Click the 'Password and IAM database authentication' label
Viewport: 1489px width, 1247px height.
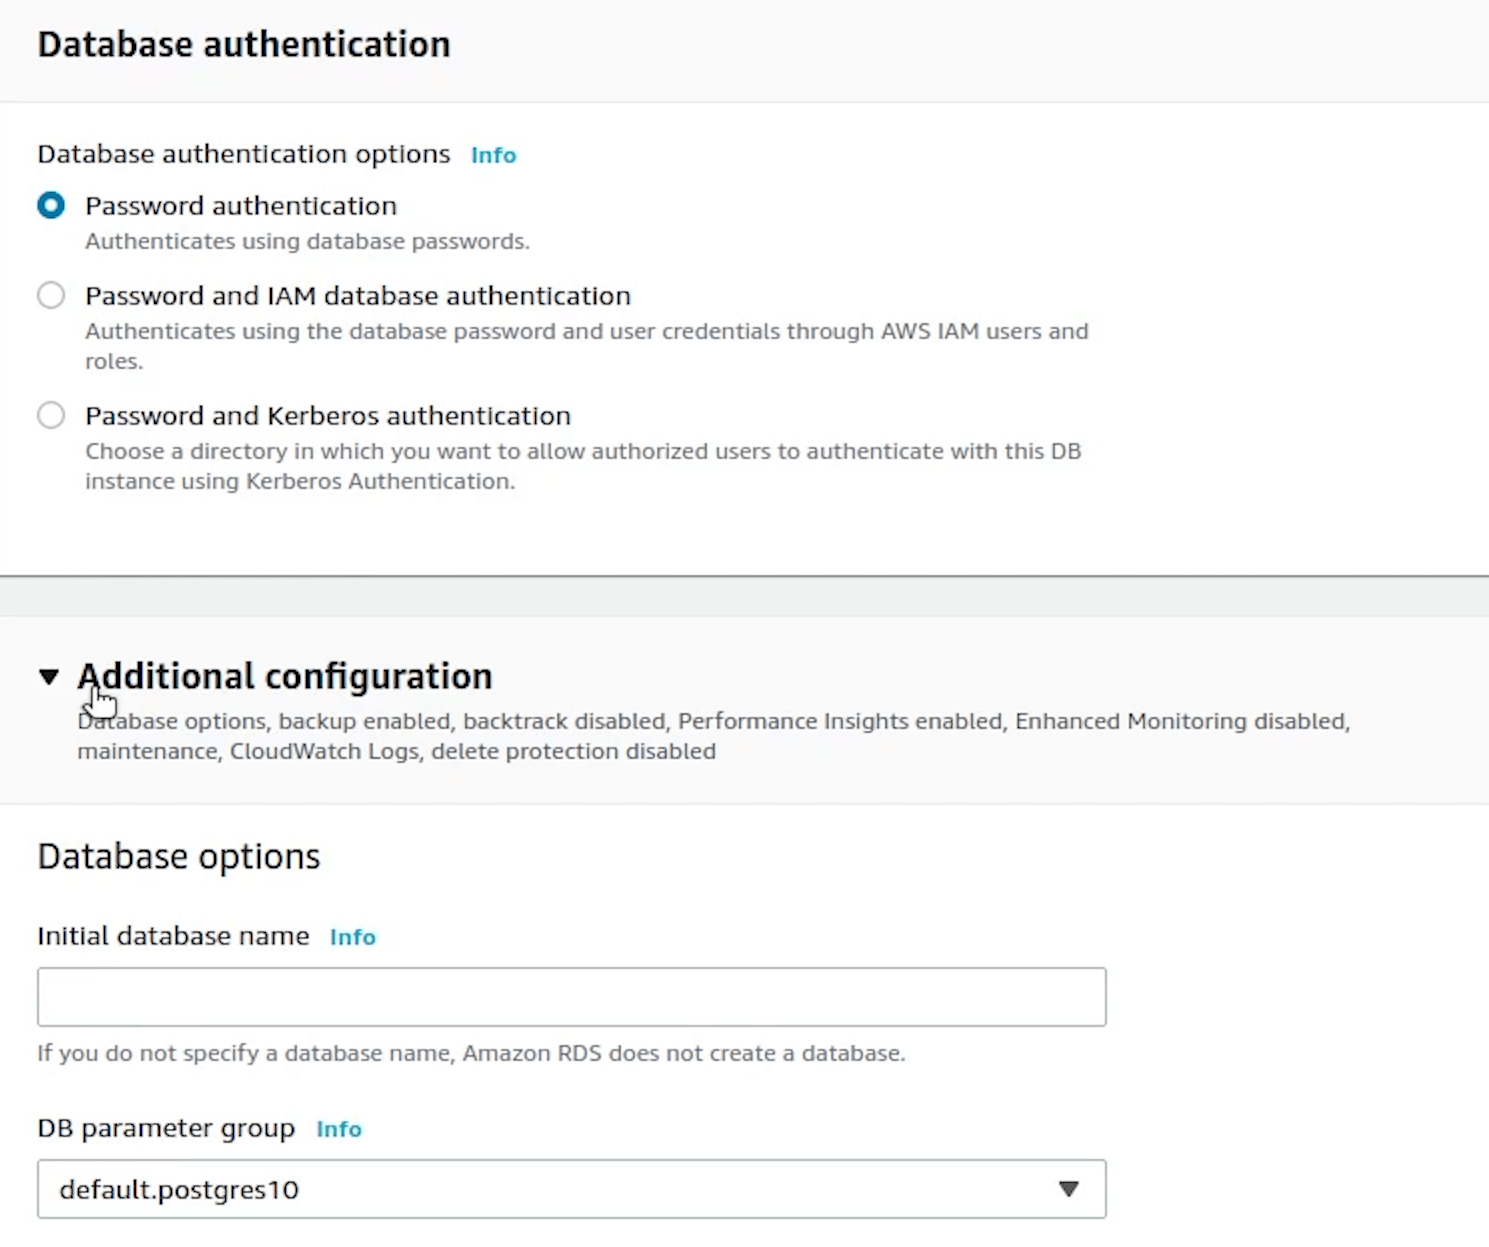358,296
